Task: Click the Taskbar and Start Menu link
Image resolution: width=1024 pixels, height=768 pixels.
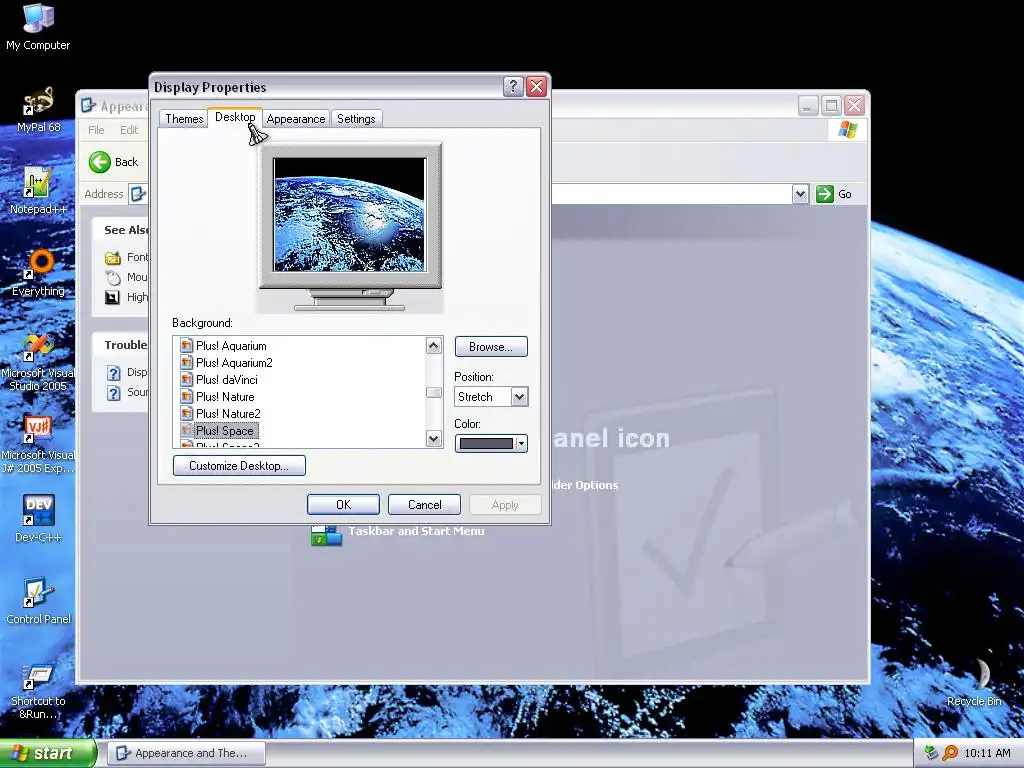Action: pyautogui.click(x=416, y=531)
